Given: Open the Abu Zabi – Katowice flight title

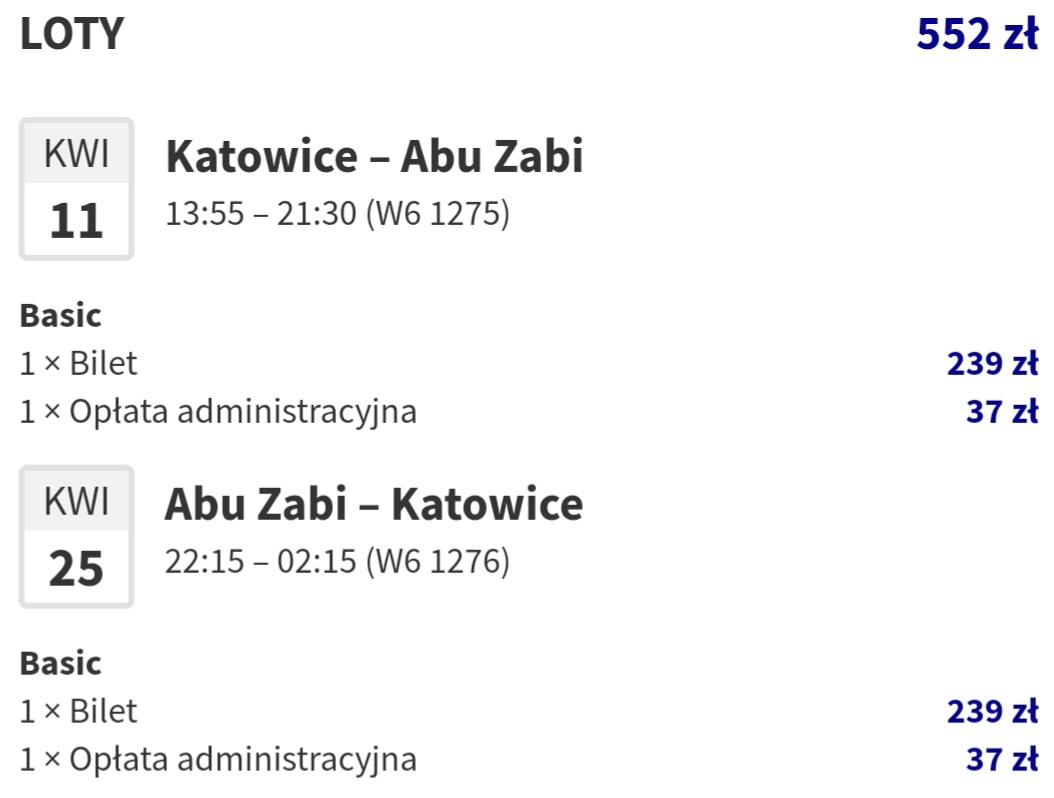Looking at the screenshot, I should coord(374,504).
